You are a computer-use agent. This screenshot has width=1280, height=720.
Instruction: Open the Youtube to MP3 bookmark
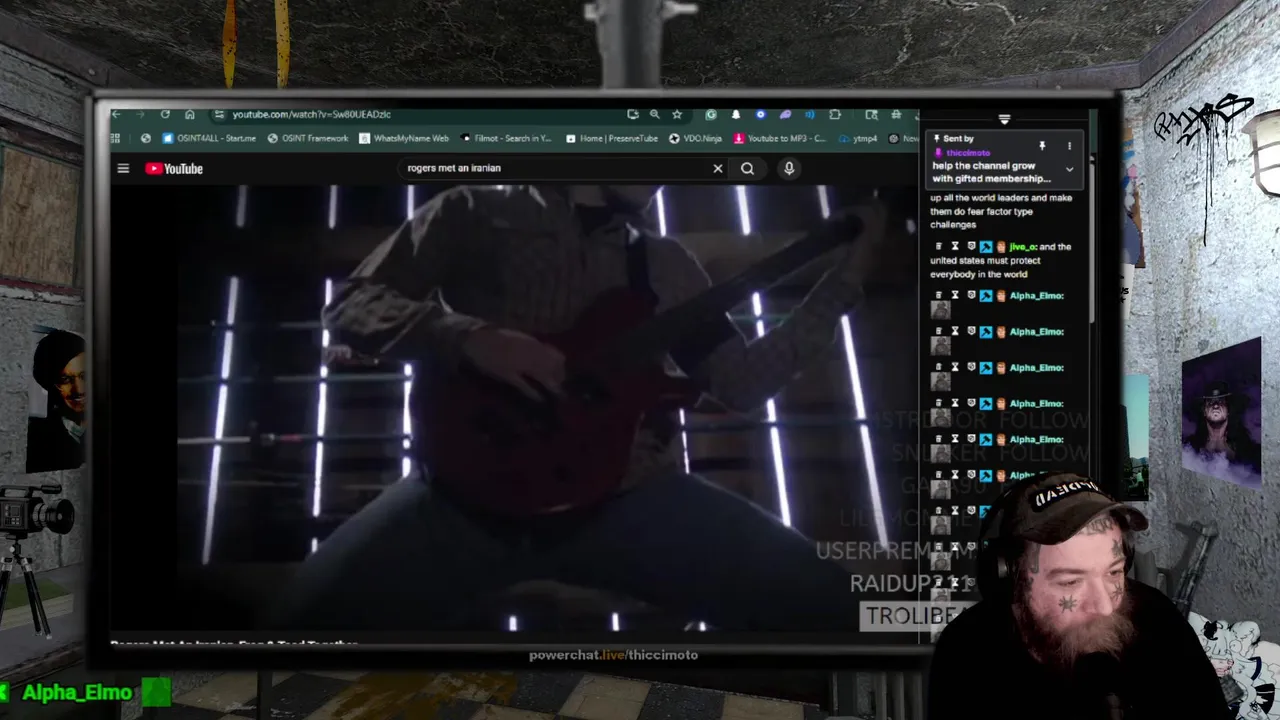(x=780, y=138)
